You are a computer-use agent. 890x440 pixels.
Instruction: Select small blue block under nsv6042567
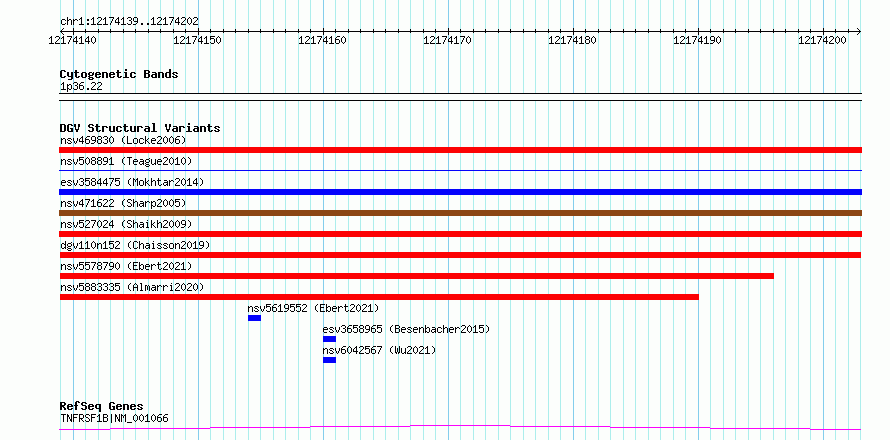click(329, 360)
